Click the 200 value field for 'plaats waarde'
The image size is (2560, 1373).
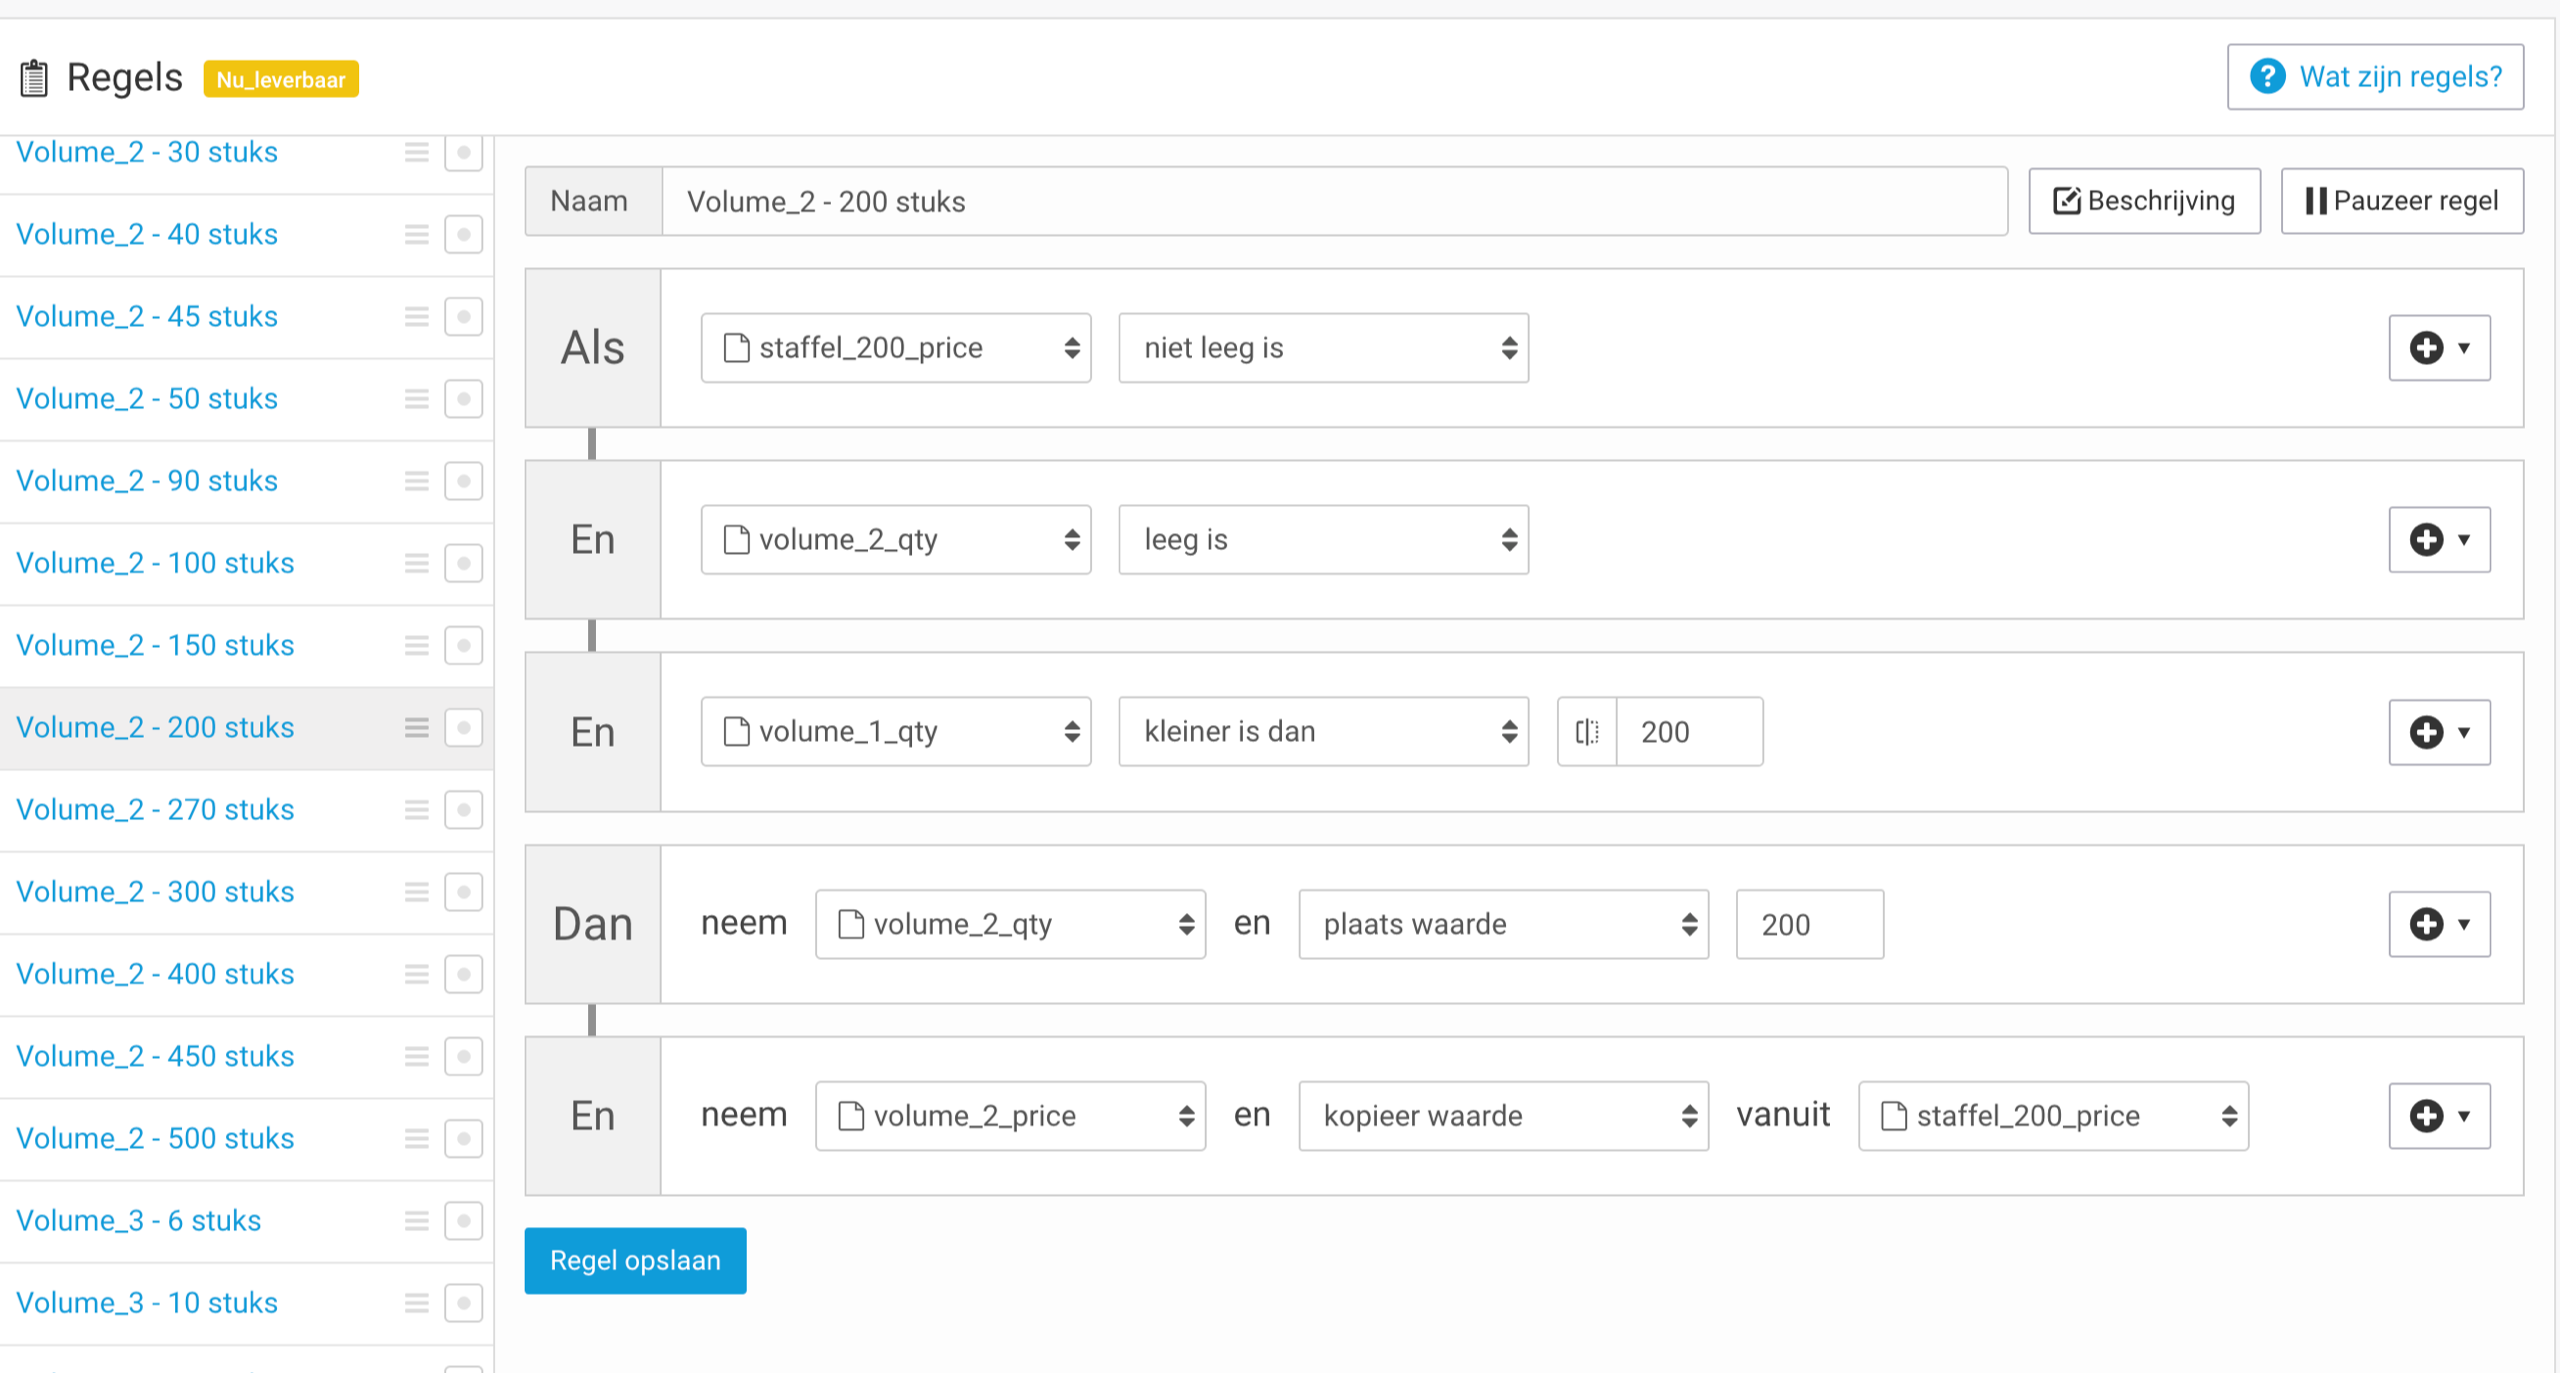tap(1810, 924)
